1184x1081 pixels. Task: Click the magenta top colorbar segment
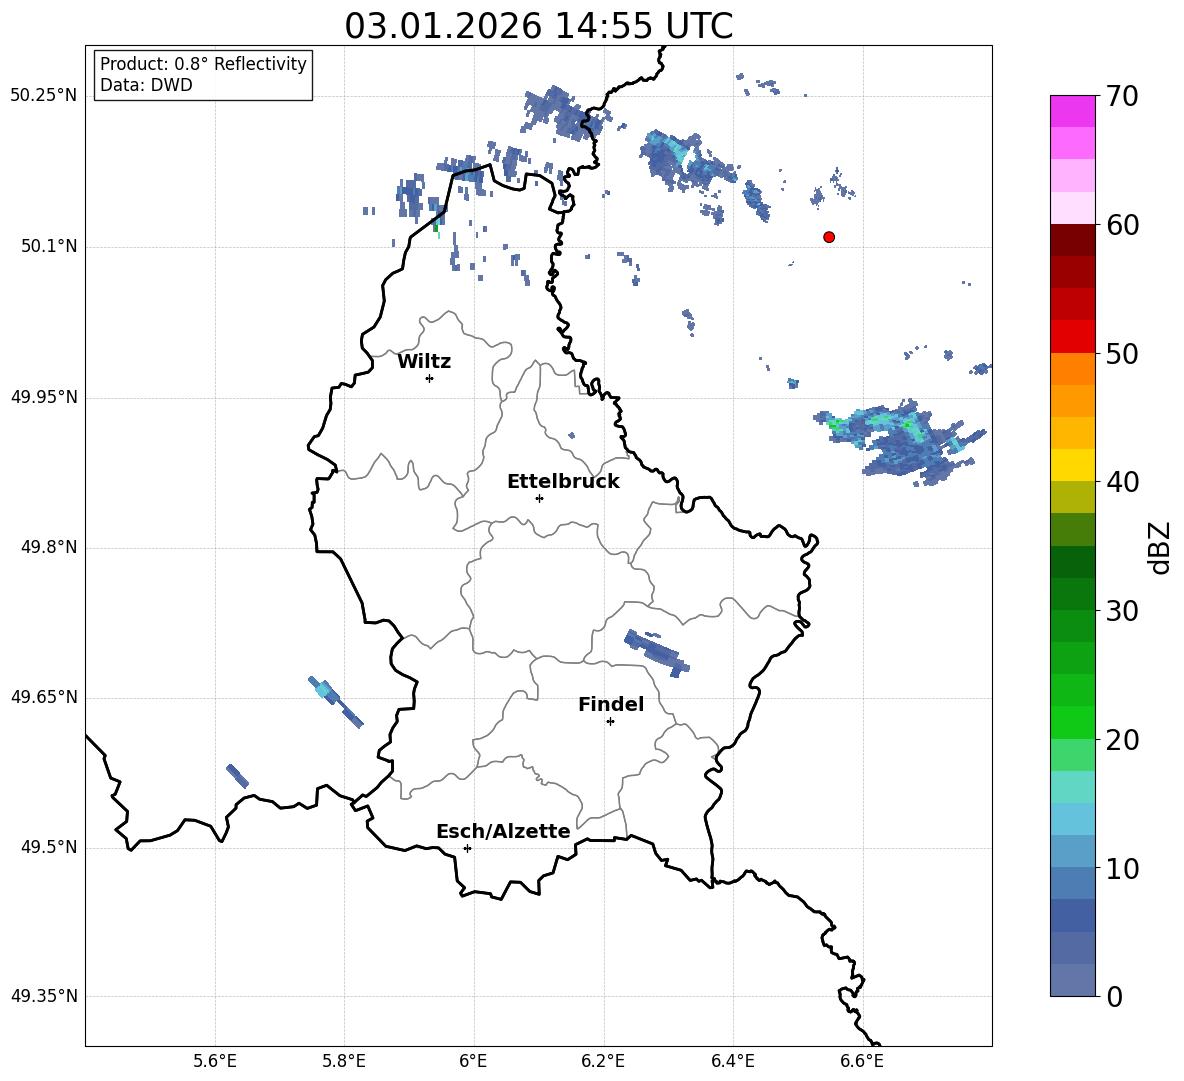point(1072,111)
